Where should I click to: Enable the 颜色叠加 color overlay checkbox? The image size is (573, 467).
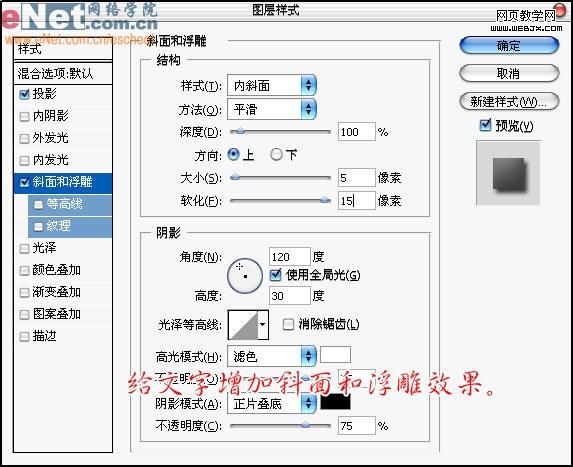click(x=24, y=270)
